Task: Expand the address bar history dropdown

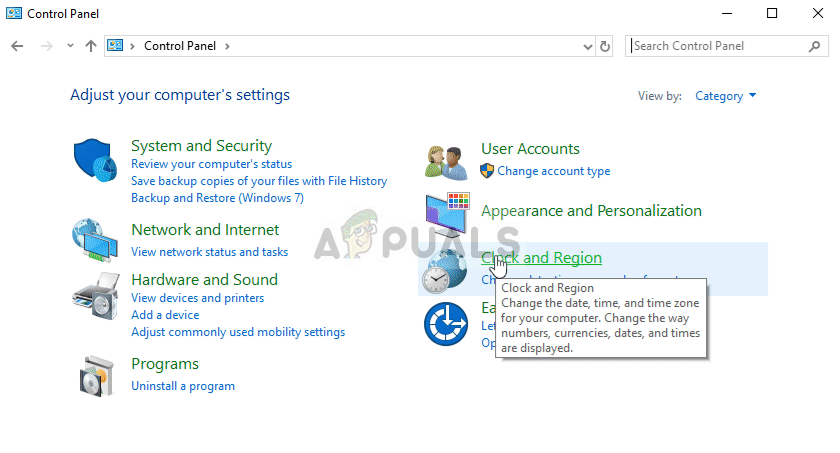Action: [x=587, y=46]
